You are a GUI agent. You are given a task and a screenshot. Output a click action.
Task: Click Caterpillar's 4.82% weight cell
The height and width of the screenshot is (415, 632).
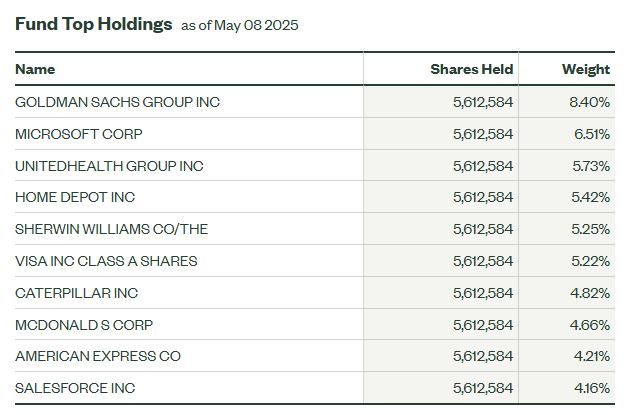(x=590, y=293)
